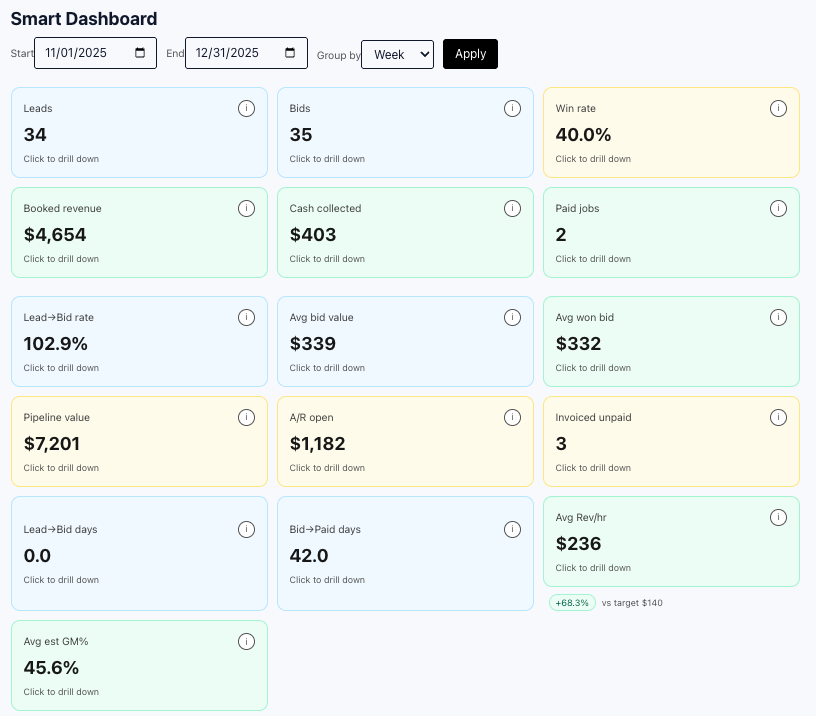Image resolution: width=816 pixels, height=716 pixels.
Task: Click the Booked revenue info icon
Action: coord(246,208)
